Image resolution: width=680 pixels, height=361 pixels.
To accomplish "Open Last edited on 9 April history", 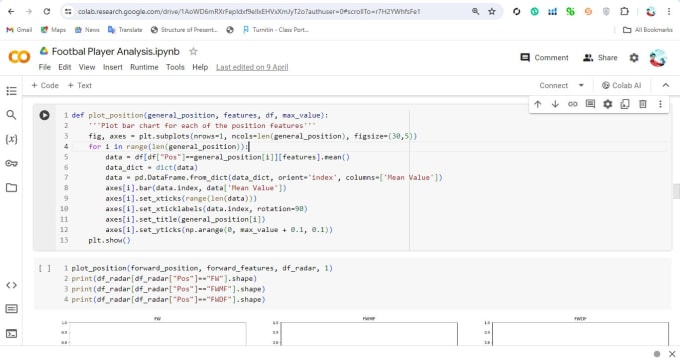I will pos(252,67).
